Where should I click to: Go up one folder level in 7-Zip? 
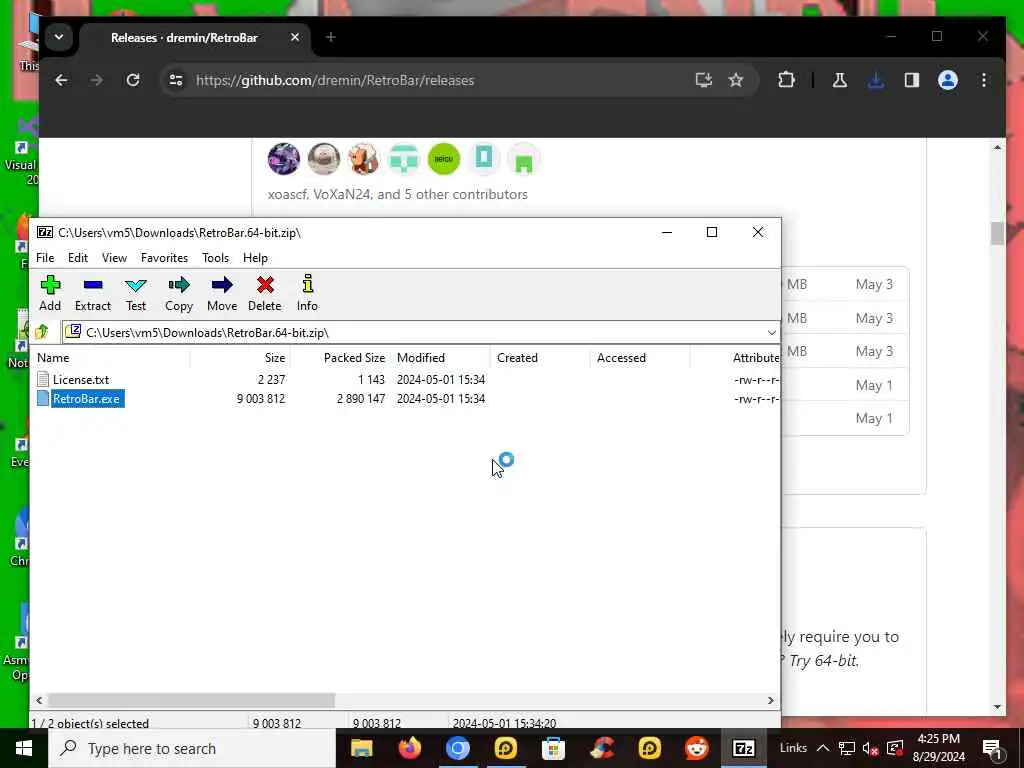pyautogui.click(x=42, y=332)
